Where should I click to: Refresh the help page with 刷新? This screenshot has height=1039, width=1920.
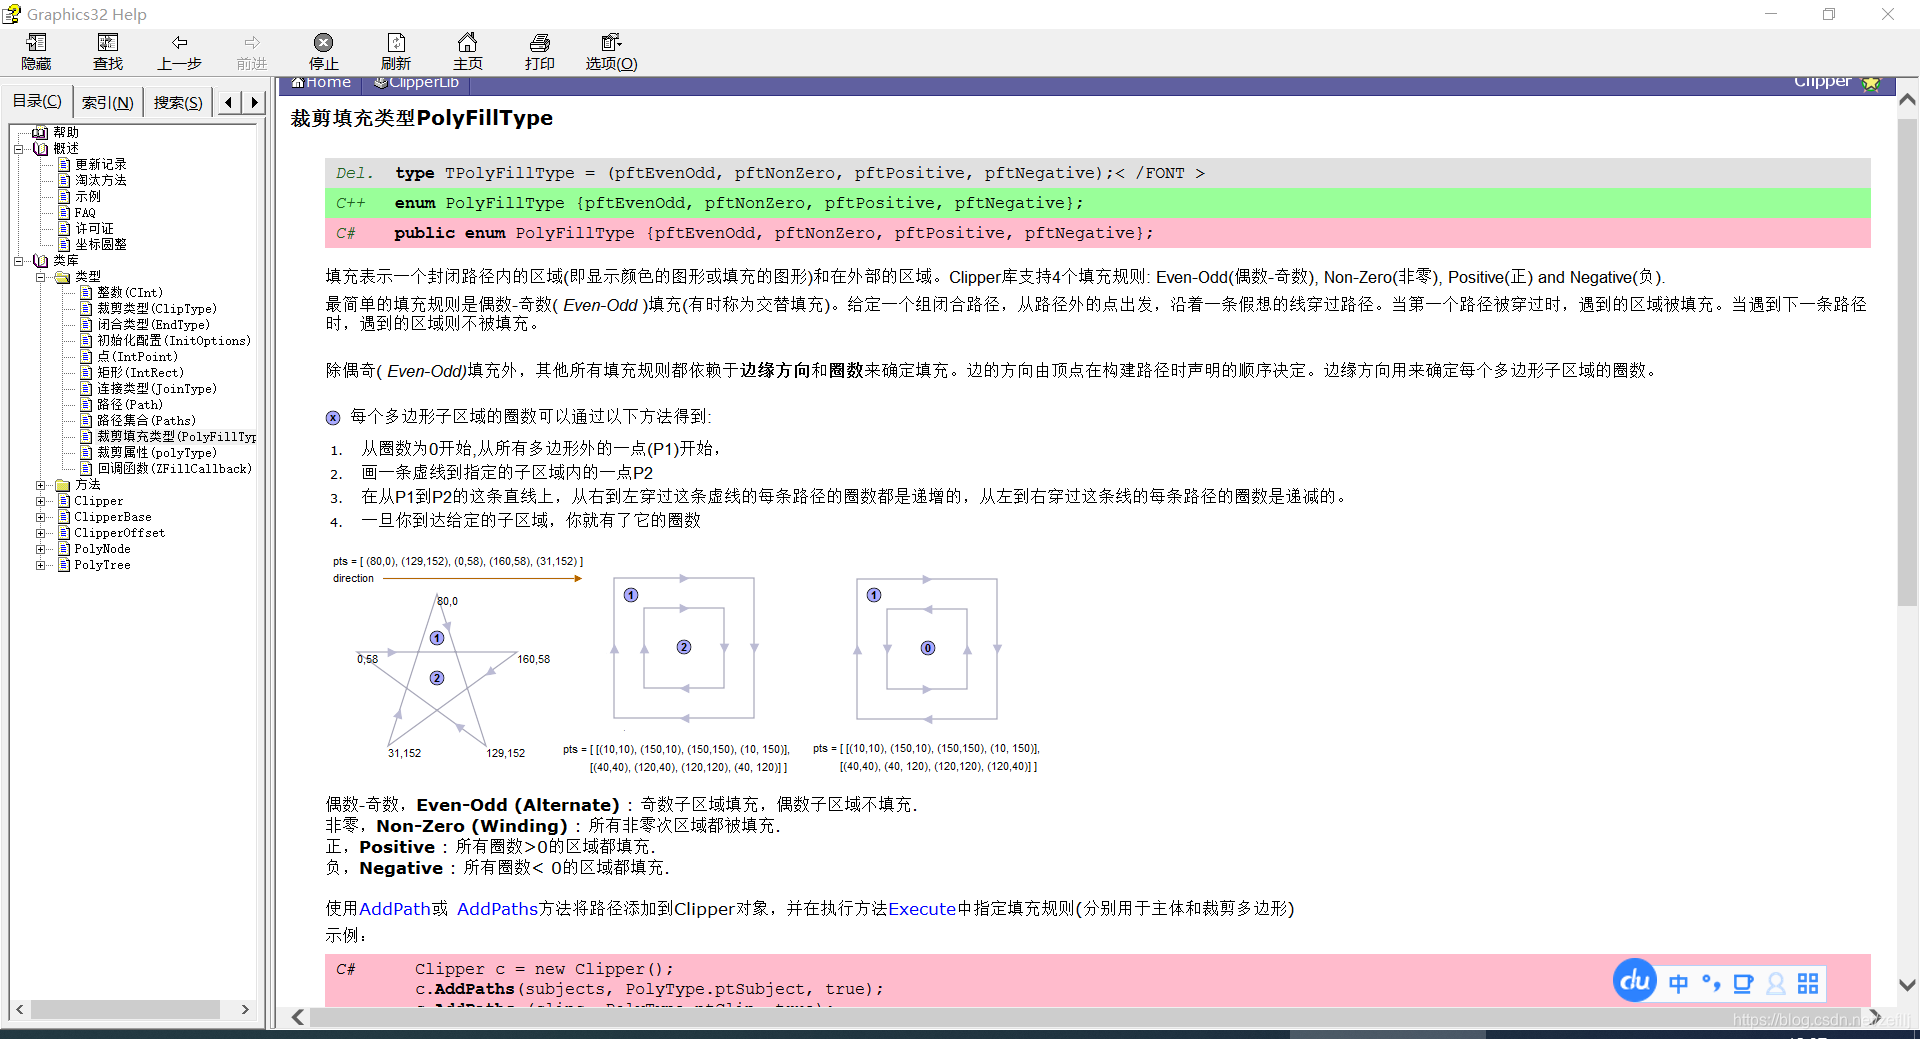click(x=396, y=52)
